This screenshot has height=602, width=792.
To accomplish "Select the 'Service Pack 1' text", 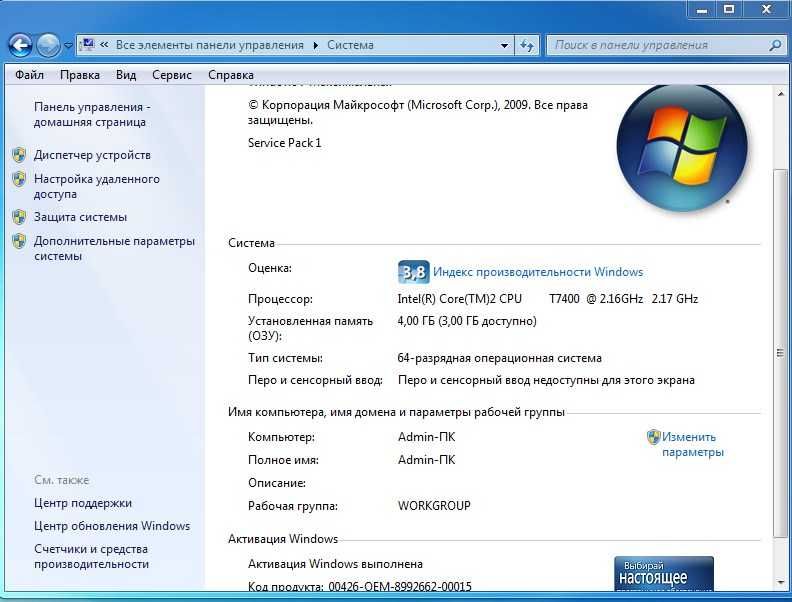I will (x=284, y=143).
